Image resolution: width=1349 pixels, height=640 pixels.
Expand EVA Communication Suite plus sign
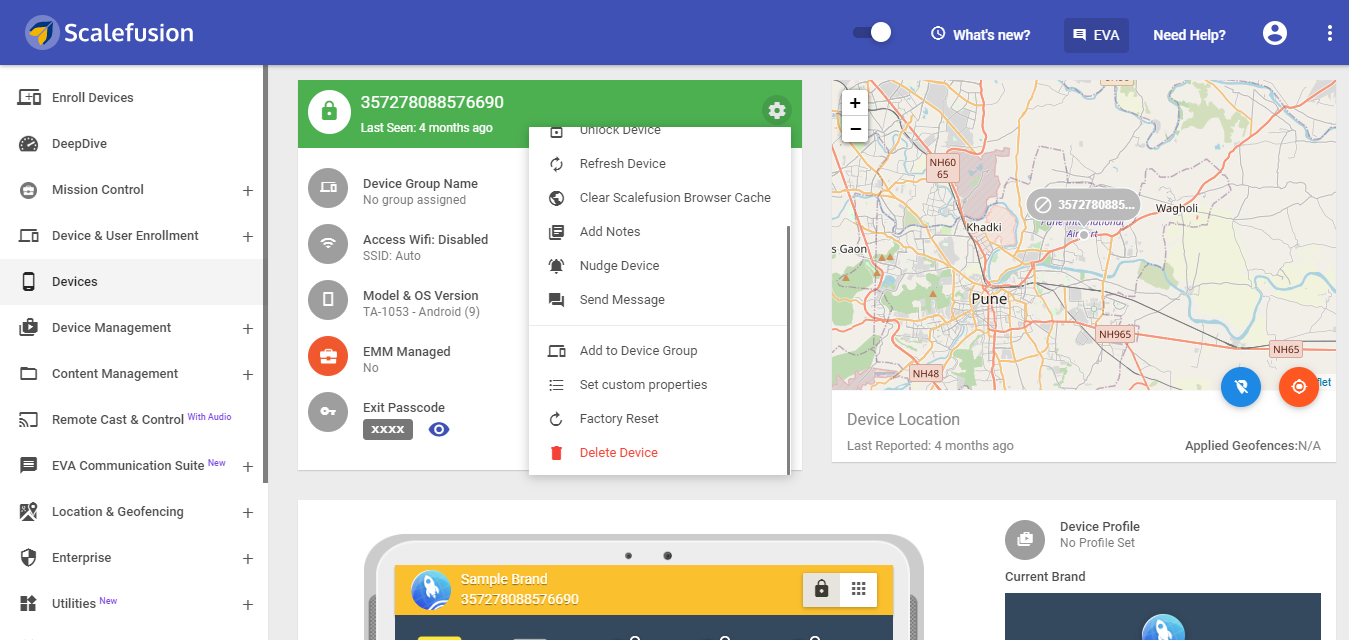pos(248,466)
